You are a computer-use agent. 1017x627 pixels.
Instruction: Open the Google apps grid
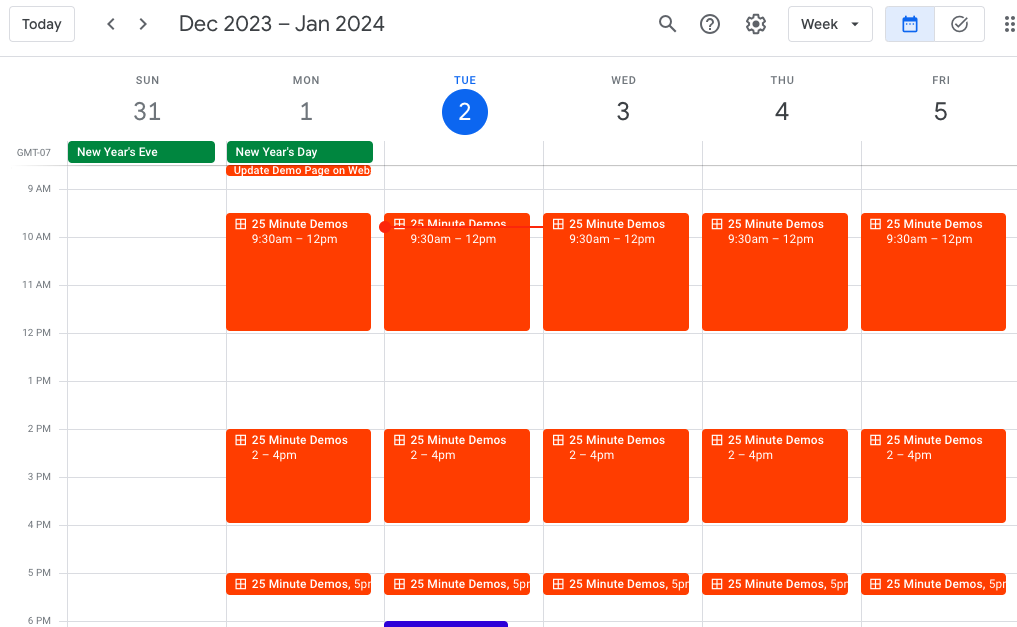[x=1008, y=24]
